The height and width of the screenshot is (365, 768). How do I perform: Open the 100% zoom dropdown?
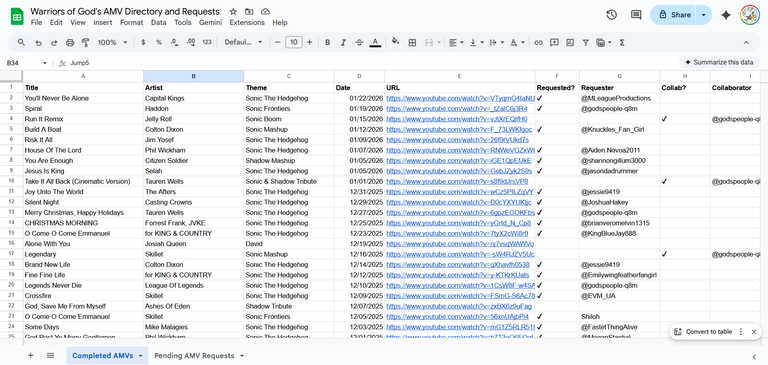(x=112, y=43)
